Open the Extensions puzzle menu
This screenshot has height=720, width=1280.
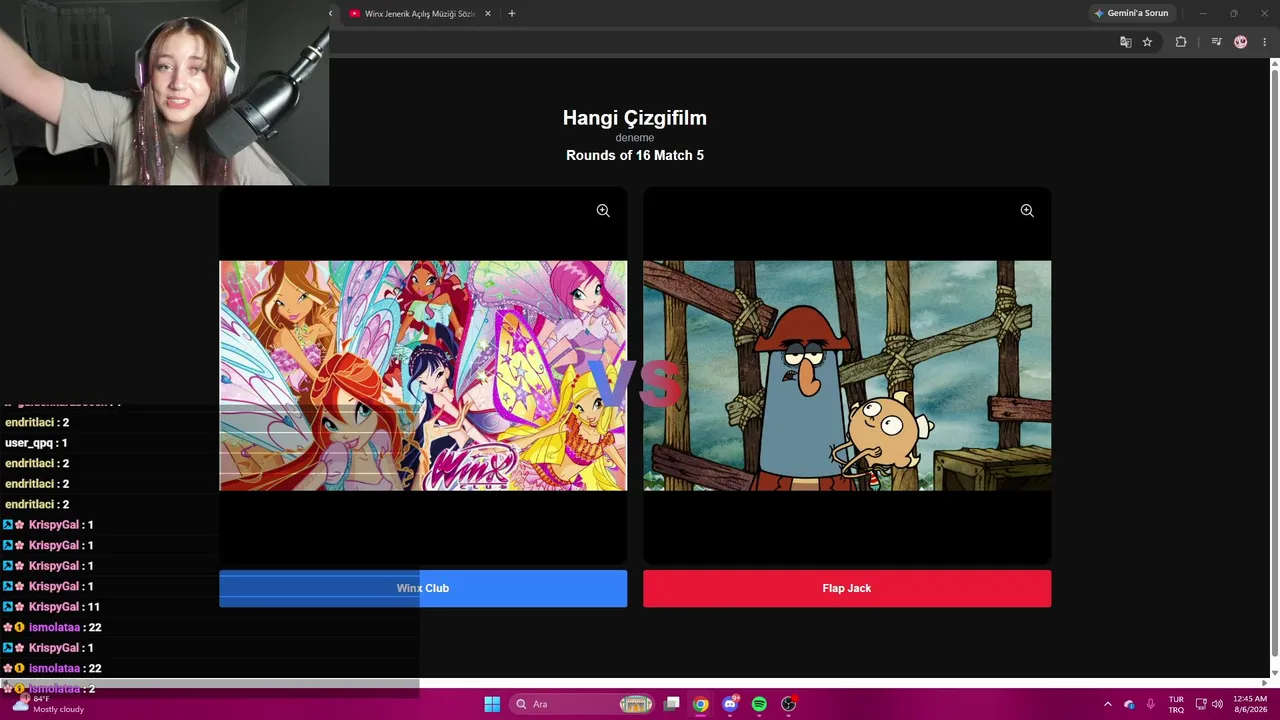tap(1181, 42)
